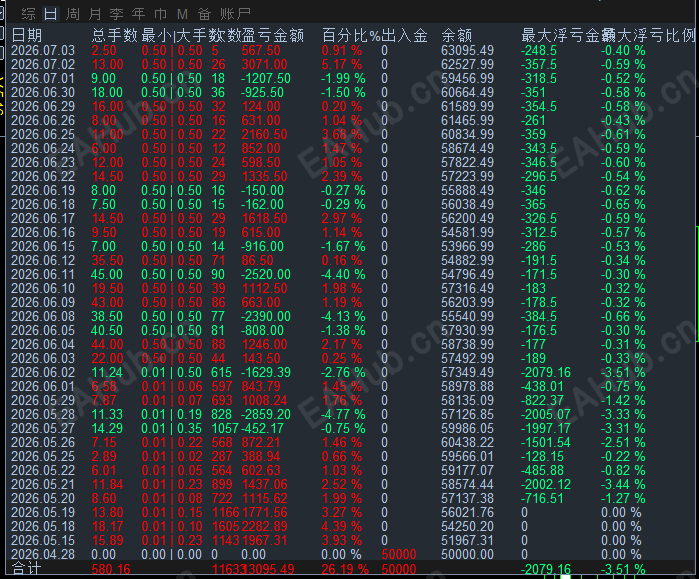Select the 日 daily tab

tap(50, 14)
